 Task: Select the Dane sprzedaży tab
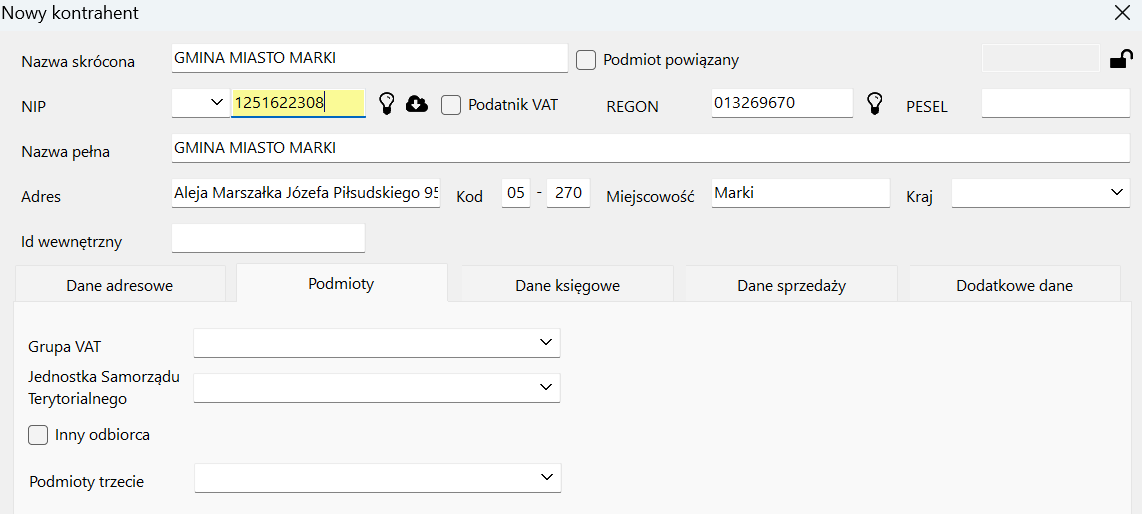(x=791, y=285)
